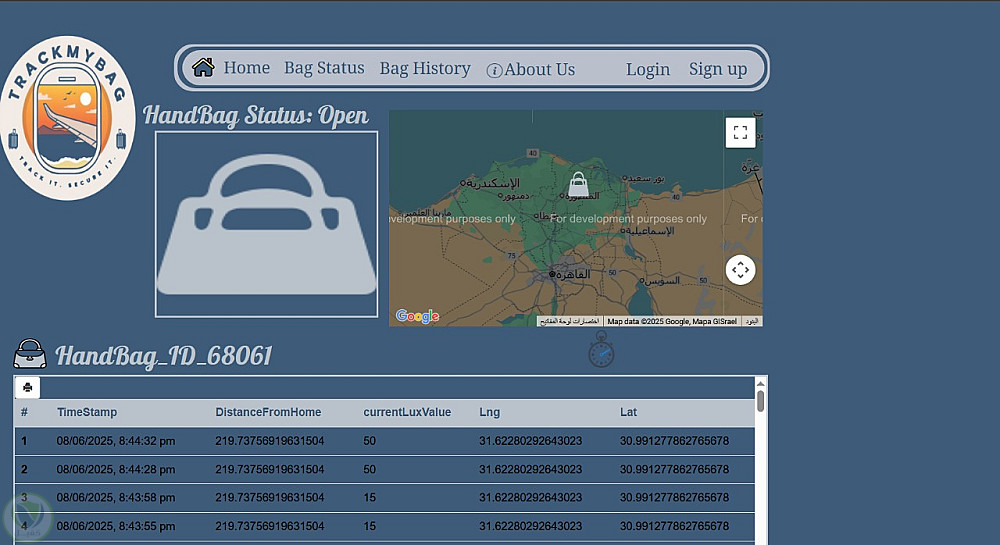Click the handbag marker on the map
Image resolution: width=1000 pixels, height=545 pixels.
click(x=577, y=184)
